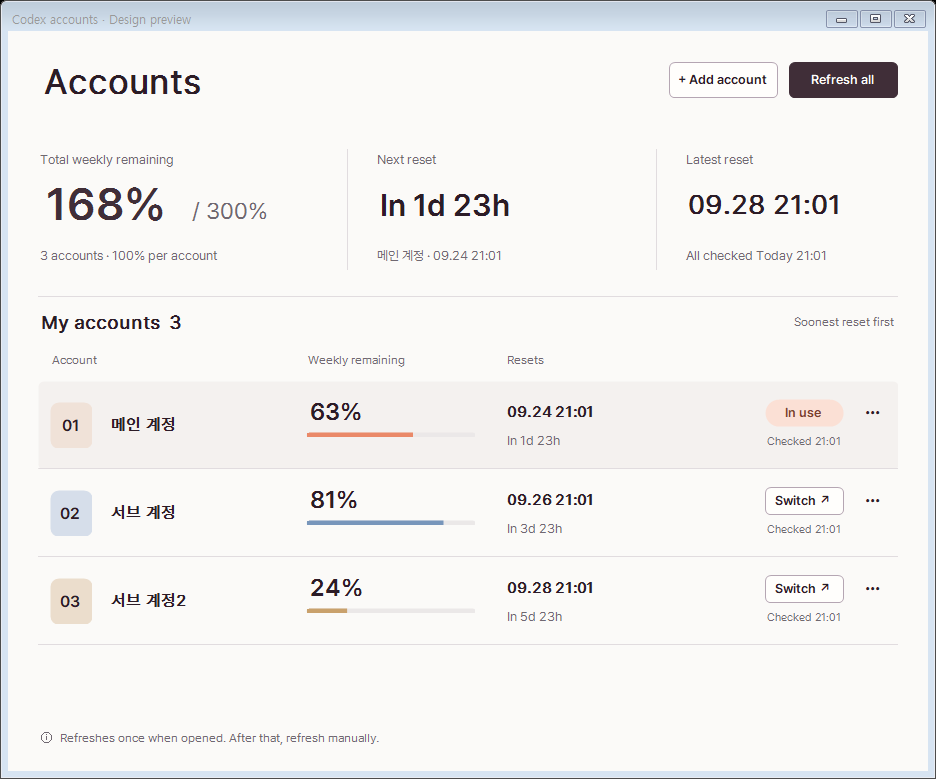This screenshot has height=779, width=936.
Task: Minimize the Codex accounts window
Action: (842, 19)
